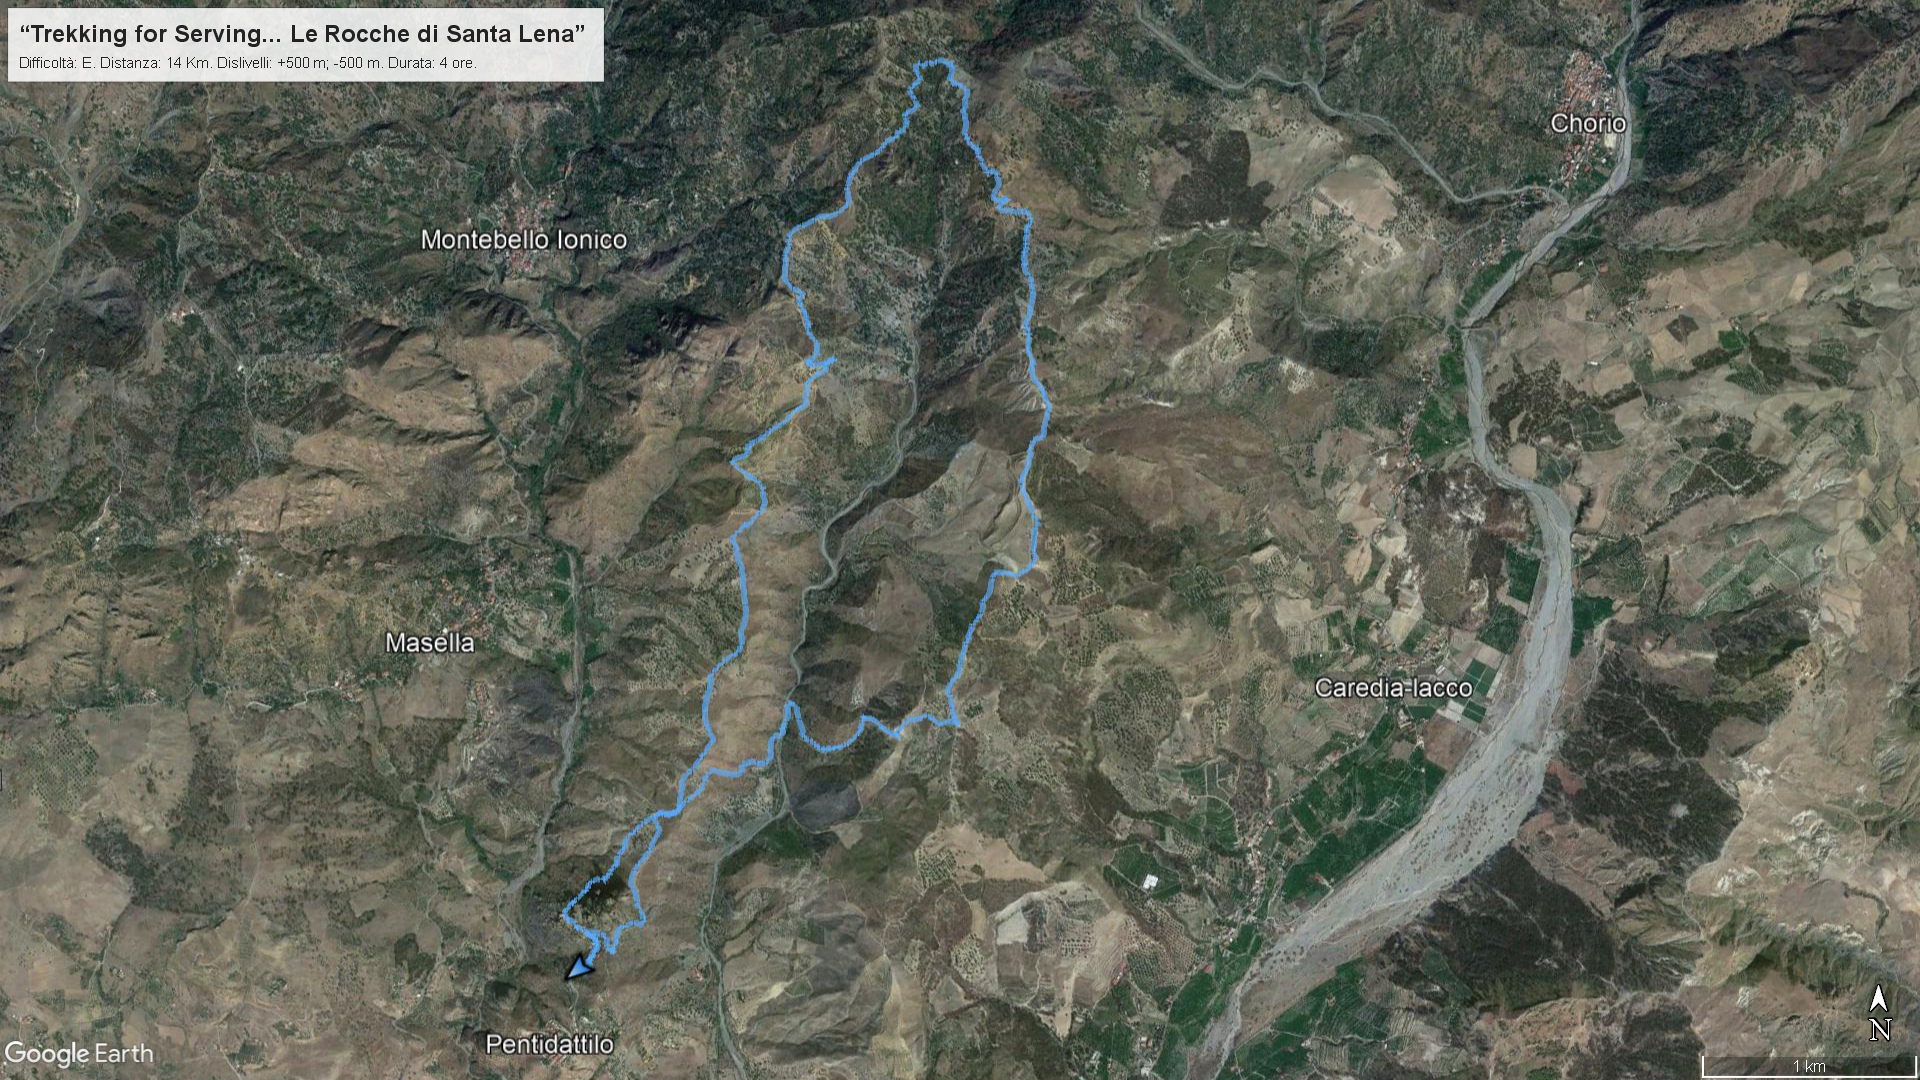Click the Difficoltà and Distanza info line
The image size is (1920, 1080).
tap(248, 63)
